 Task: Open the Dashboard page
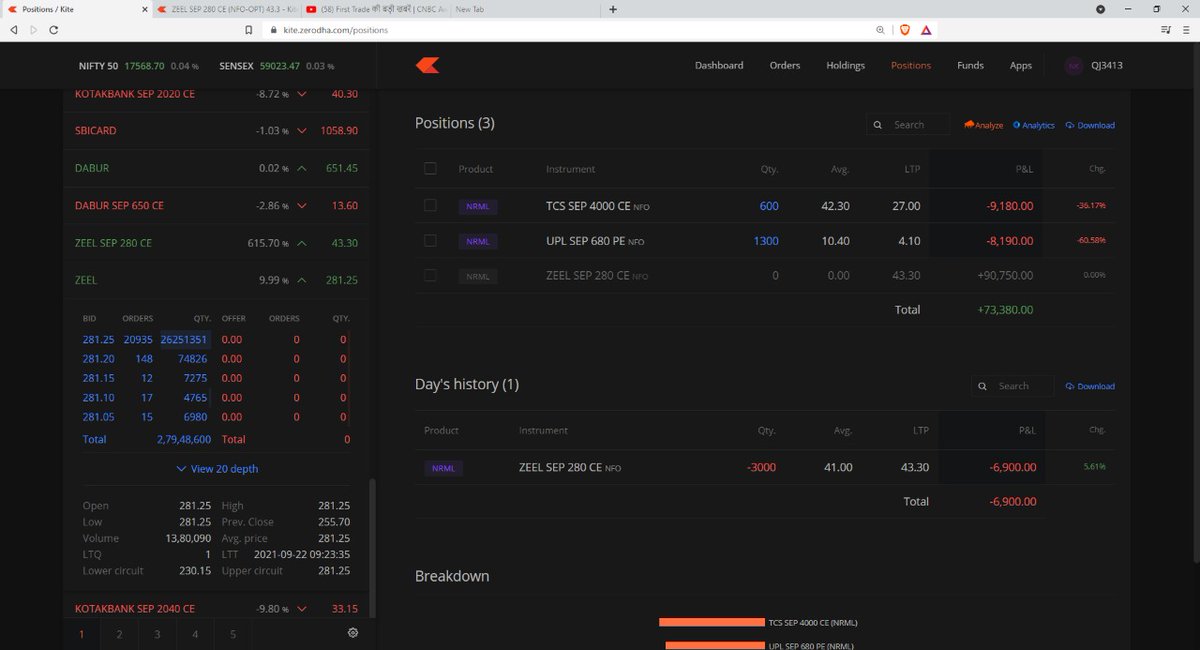coord(719,65)
